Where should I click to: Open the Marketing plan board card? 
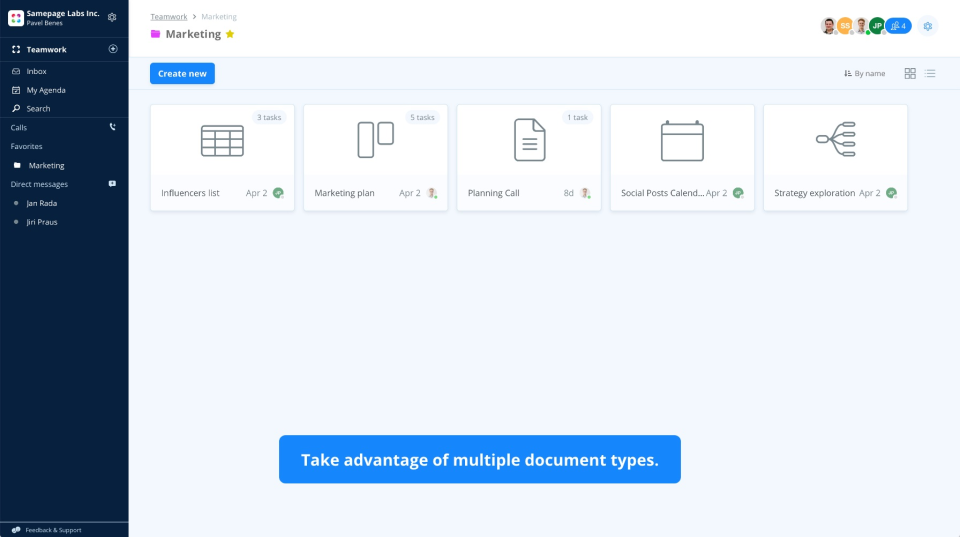375,157
